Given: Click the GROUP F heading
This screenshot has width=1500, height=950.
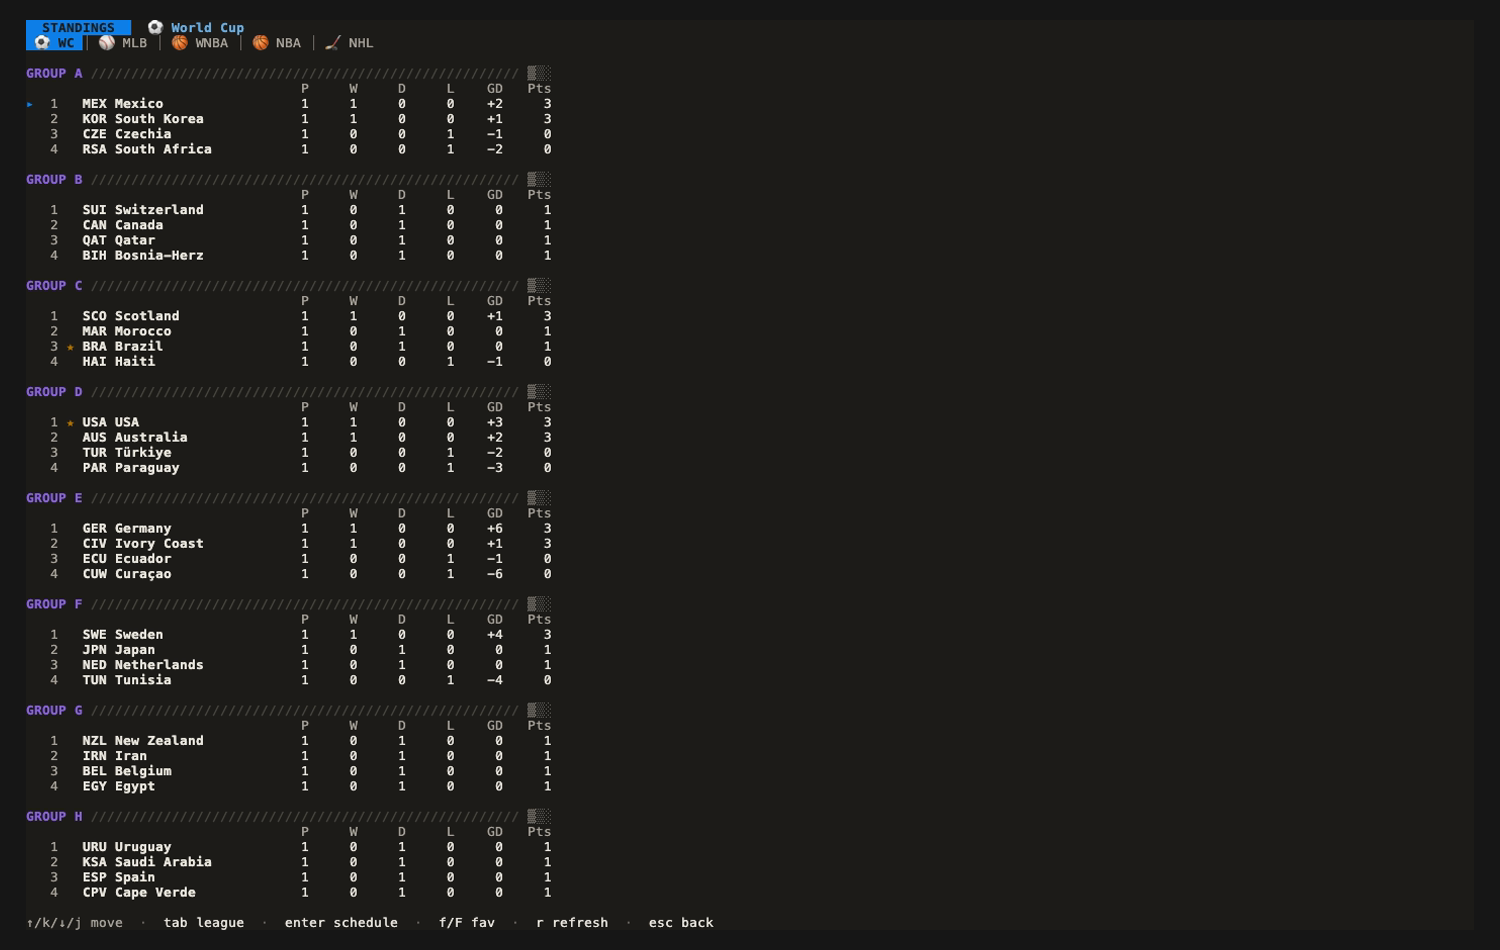Looking at the screenshot, I should pyautogui.click(x=54, y=605).
